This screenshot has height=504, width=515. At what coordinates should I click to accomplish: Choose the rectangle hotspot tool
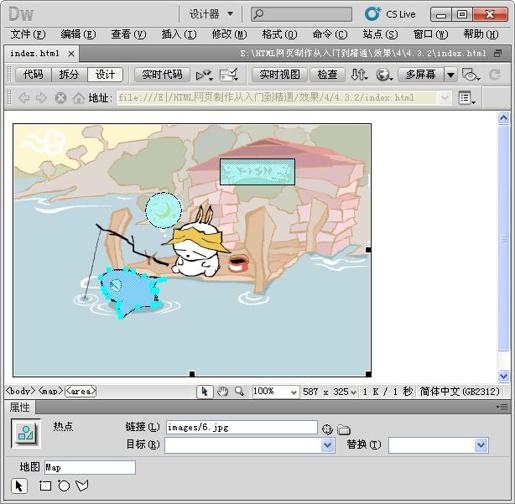45,486
